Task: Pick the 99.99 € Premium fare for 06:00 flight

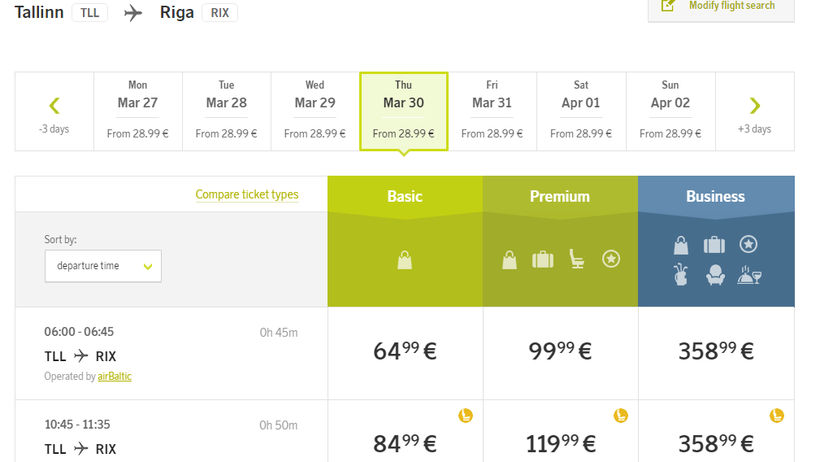Action: point(560,352)
